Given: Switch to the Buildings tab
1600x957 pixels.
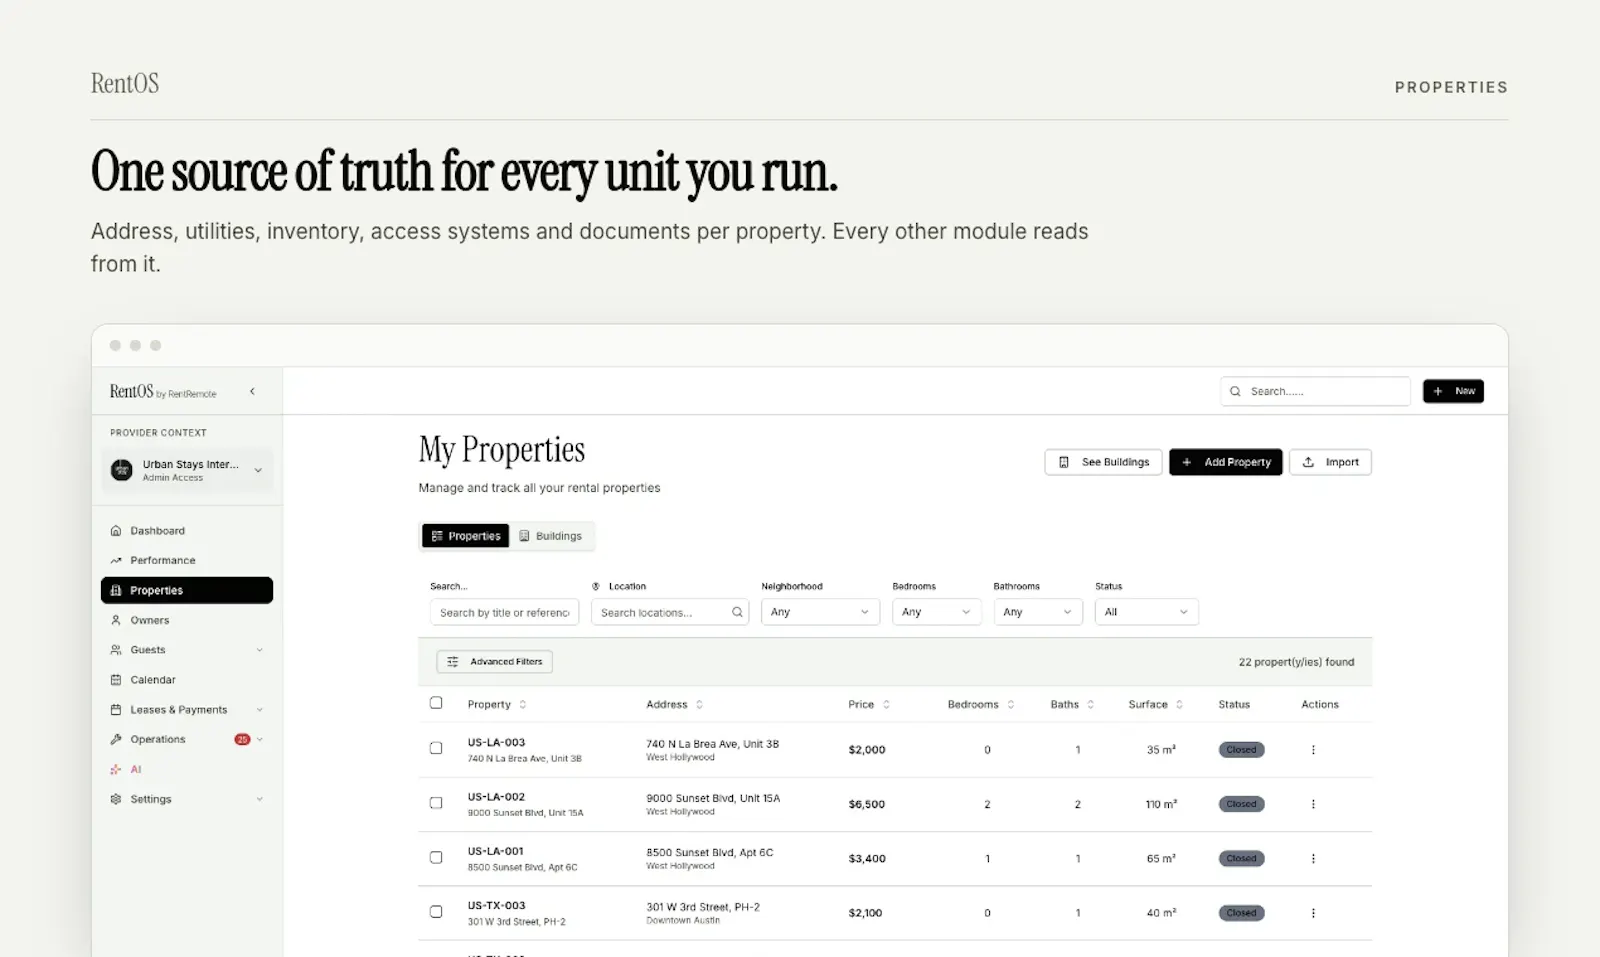Looking at the screenshot, I should 550,536.
